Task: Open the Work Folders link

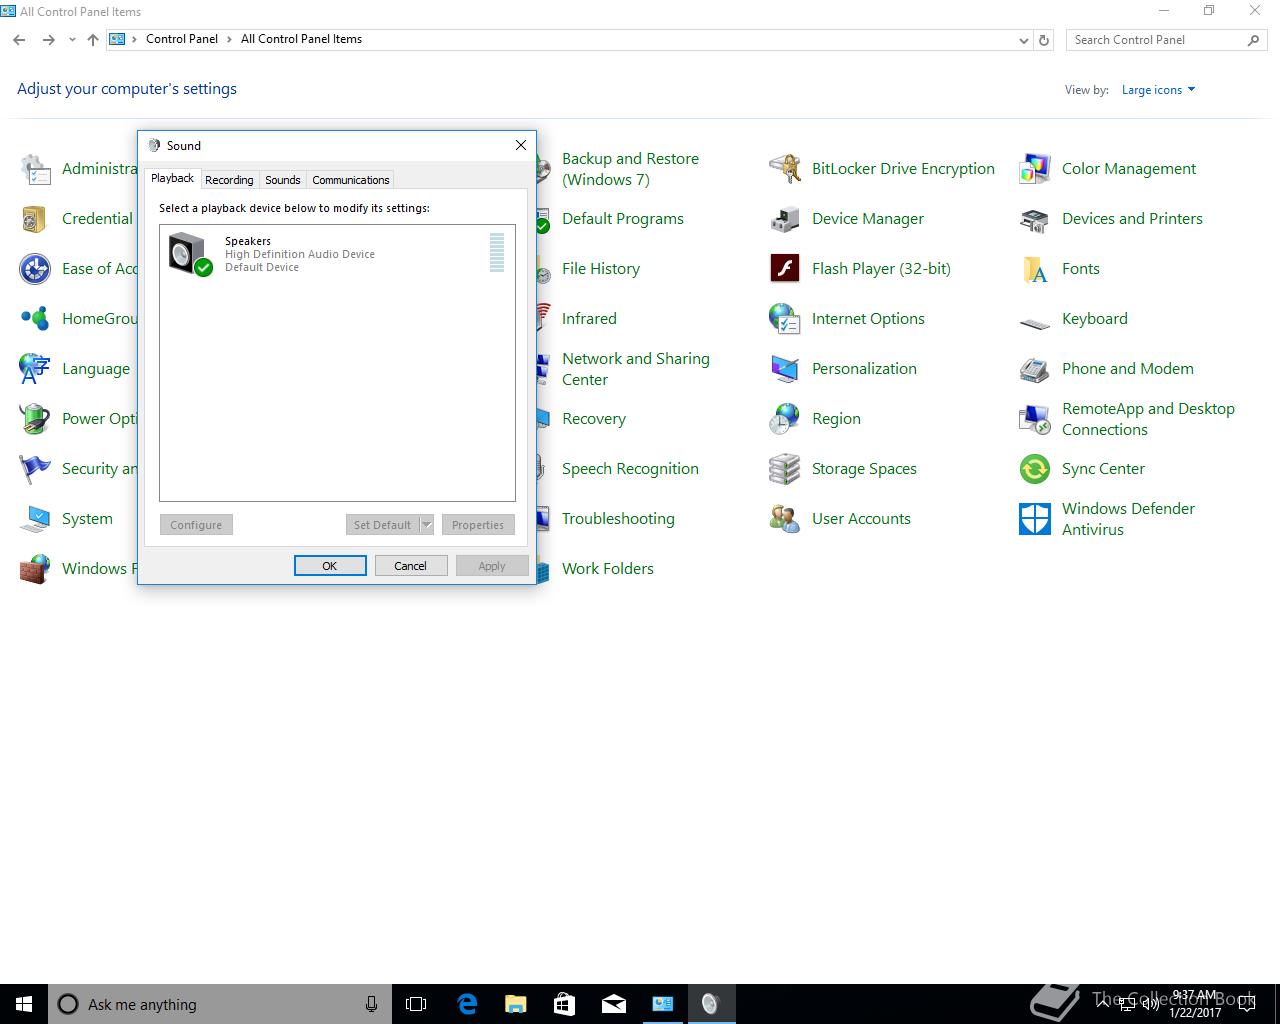Action: point(608,569)
